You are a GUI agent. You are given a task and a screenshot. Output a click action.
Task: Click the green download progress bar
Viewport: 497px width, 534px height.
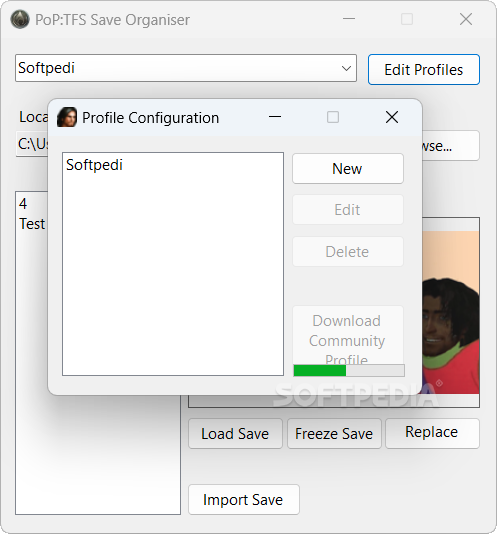[x=349, y=371]
